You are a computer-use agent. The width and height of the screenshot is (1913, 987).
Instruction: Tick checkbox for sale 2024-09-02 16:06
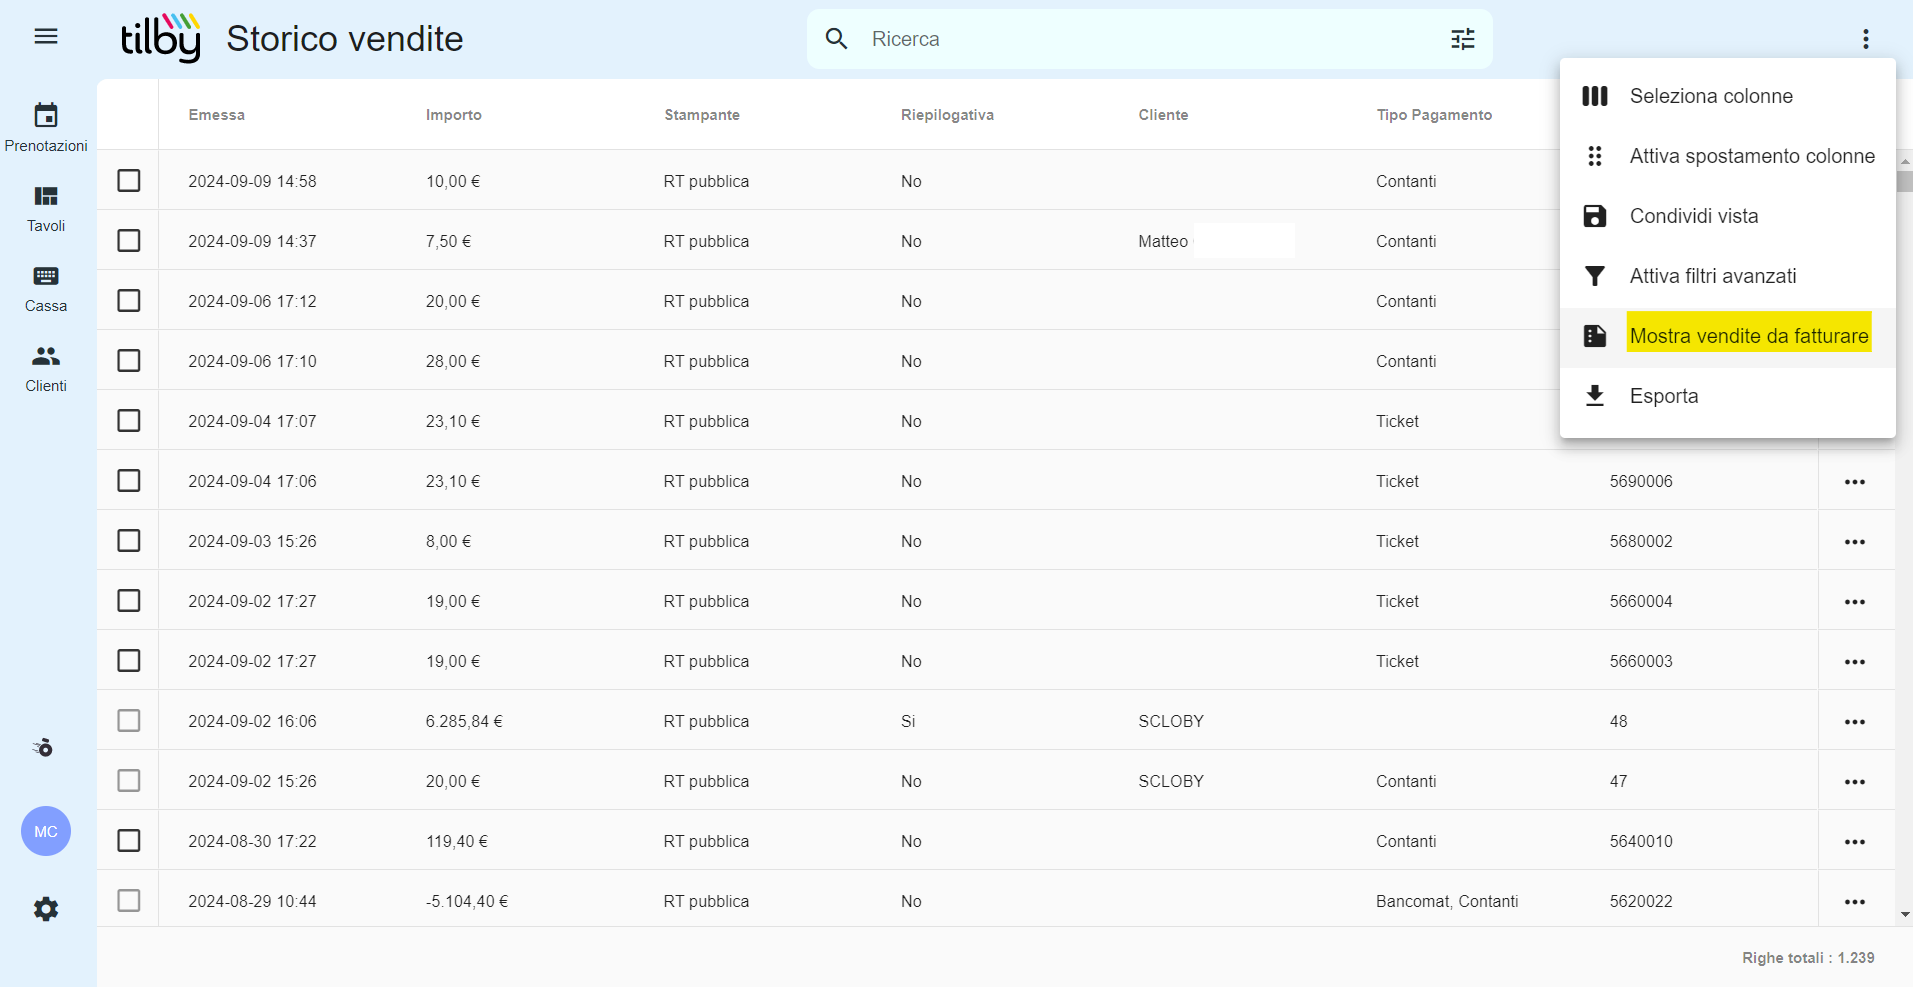click(129, 720)
